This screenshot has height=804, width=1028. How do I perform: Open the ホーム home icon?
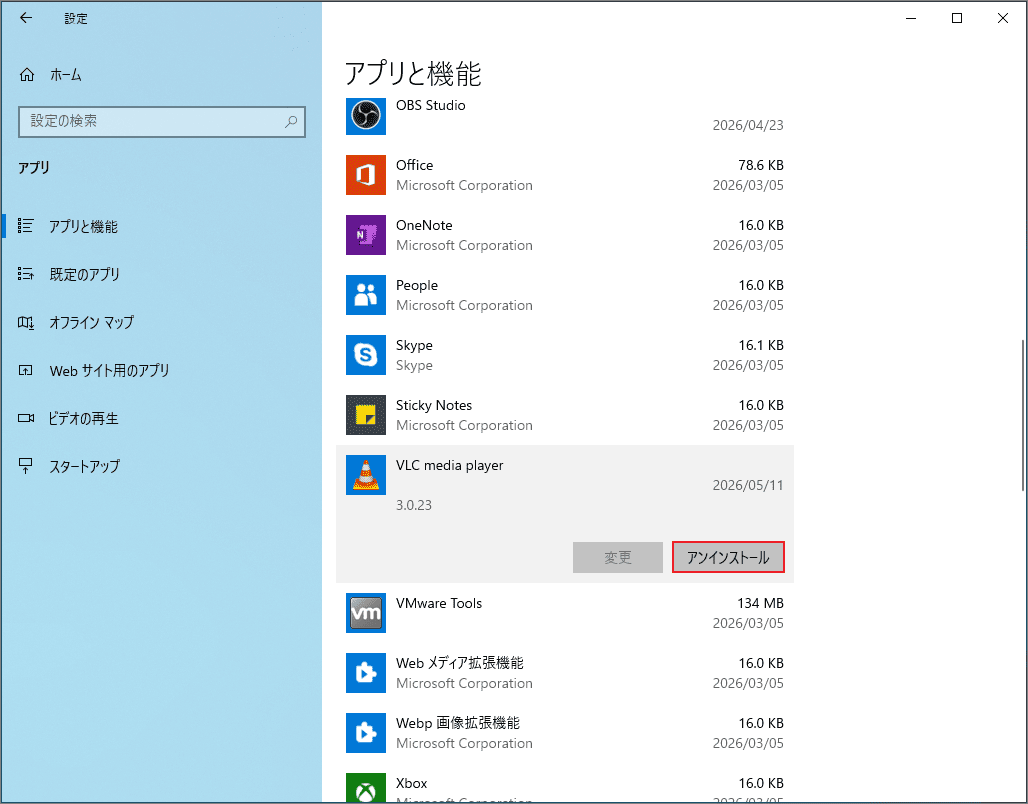(x=27, y=75)
